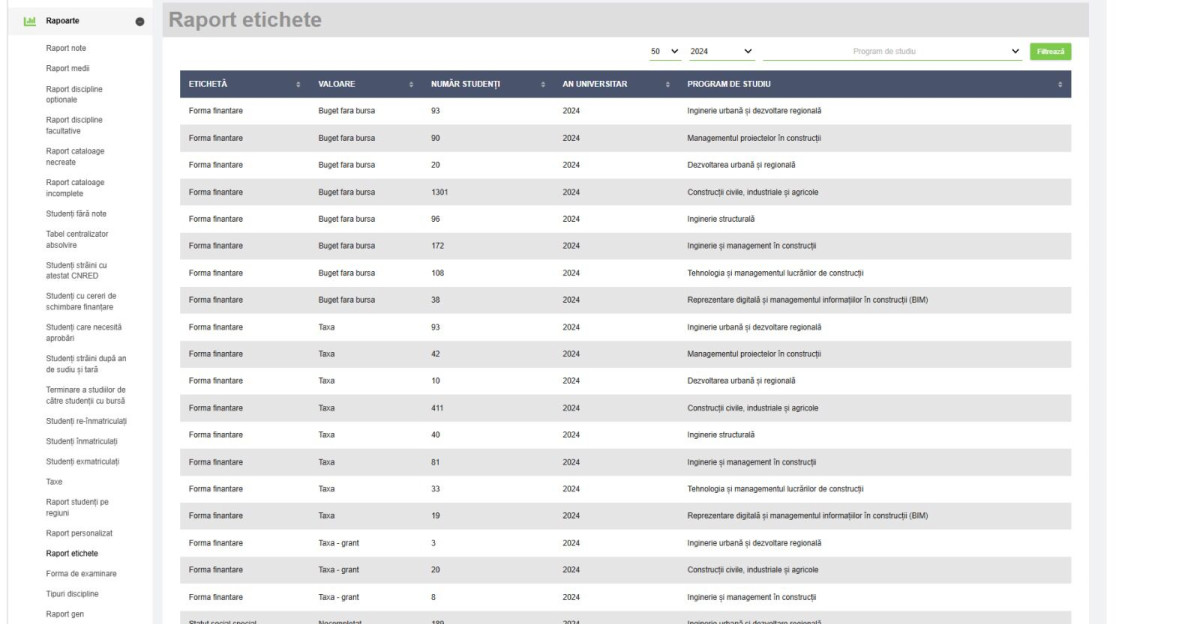Viewport: 1200px width, 624px height.
Task: Click the Rapoarte section label
Action: (63, 20)
